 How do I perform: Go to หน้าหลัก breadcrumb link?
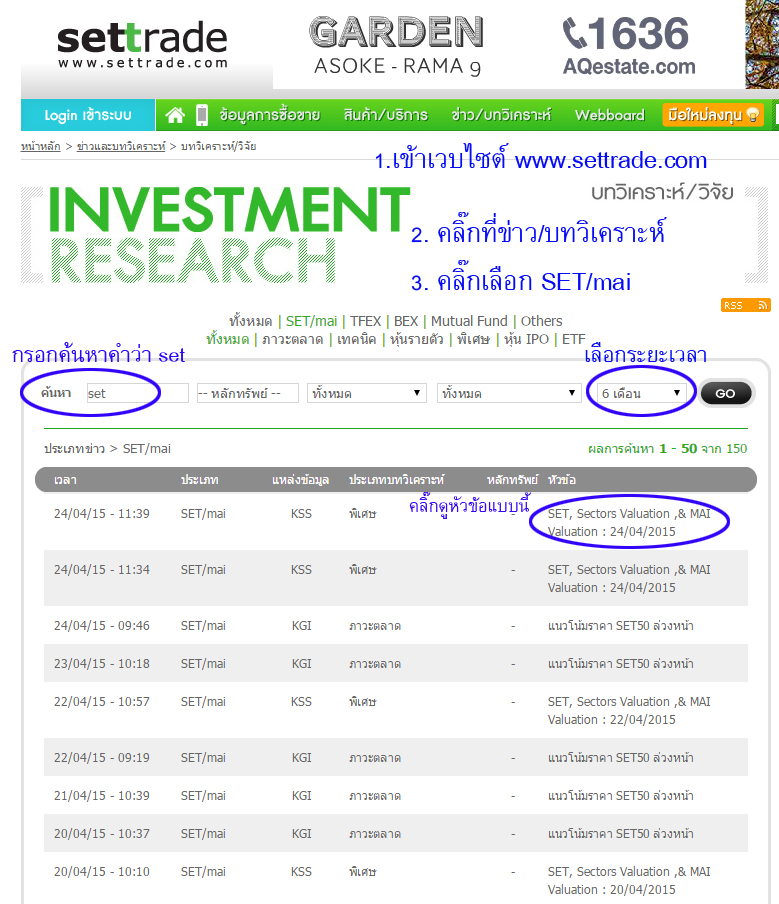pos(40,147)
